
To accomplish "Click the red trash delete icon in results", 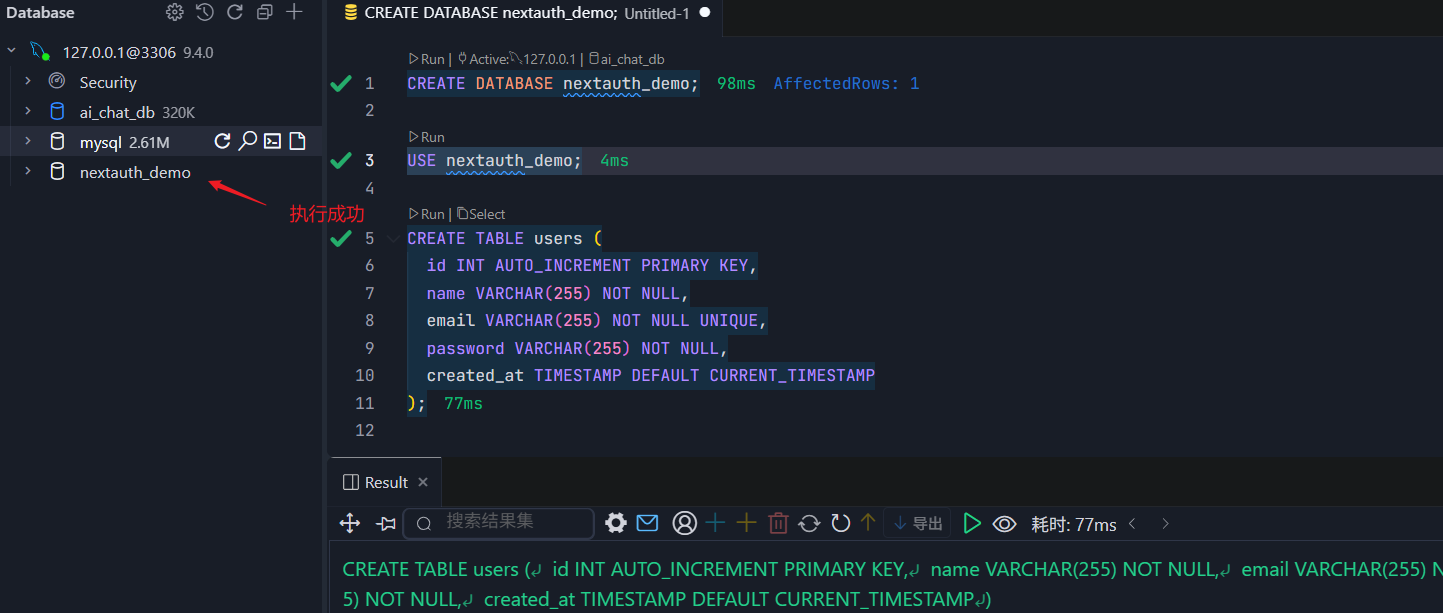I will click(x=778, y=523).
